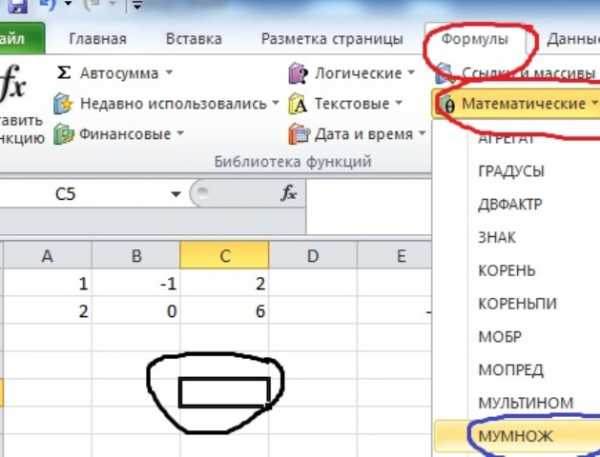Select the ЗНАК function
Screen dimensions: 600x457
pos(497,237)
